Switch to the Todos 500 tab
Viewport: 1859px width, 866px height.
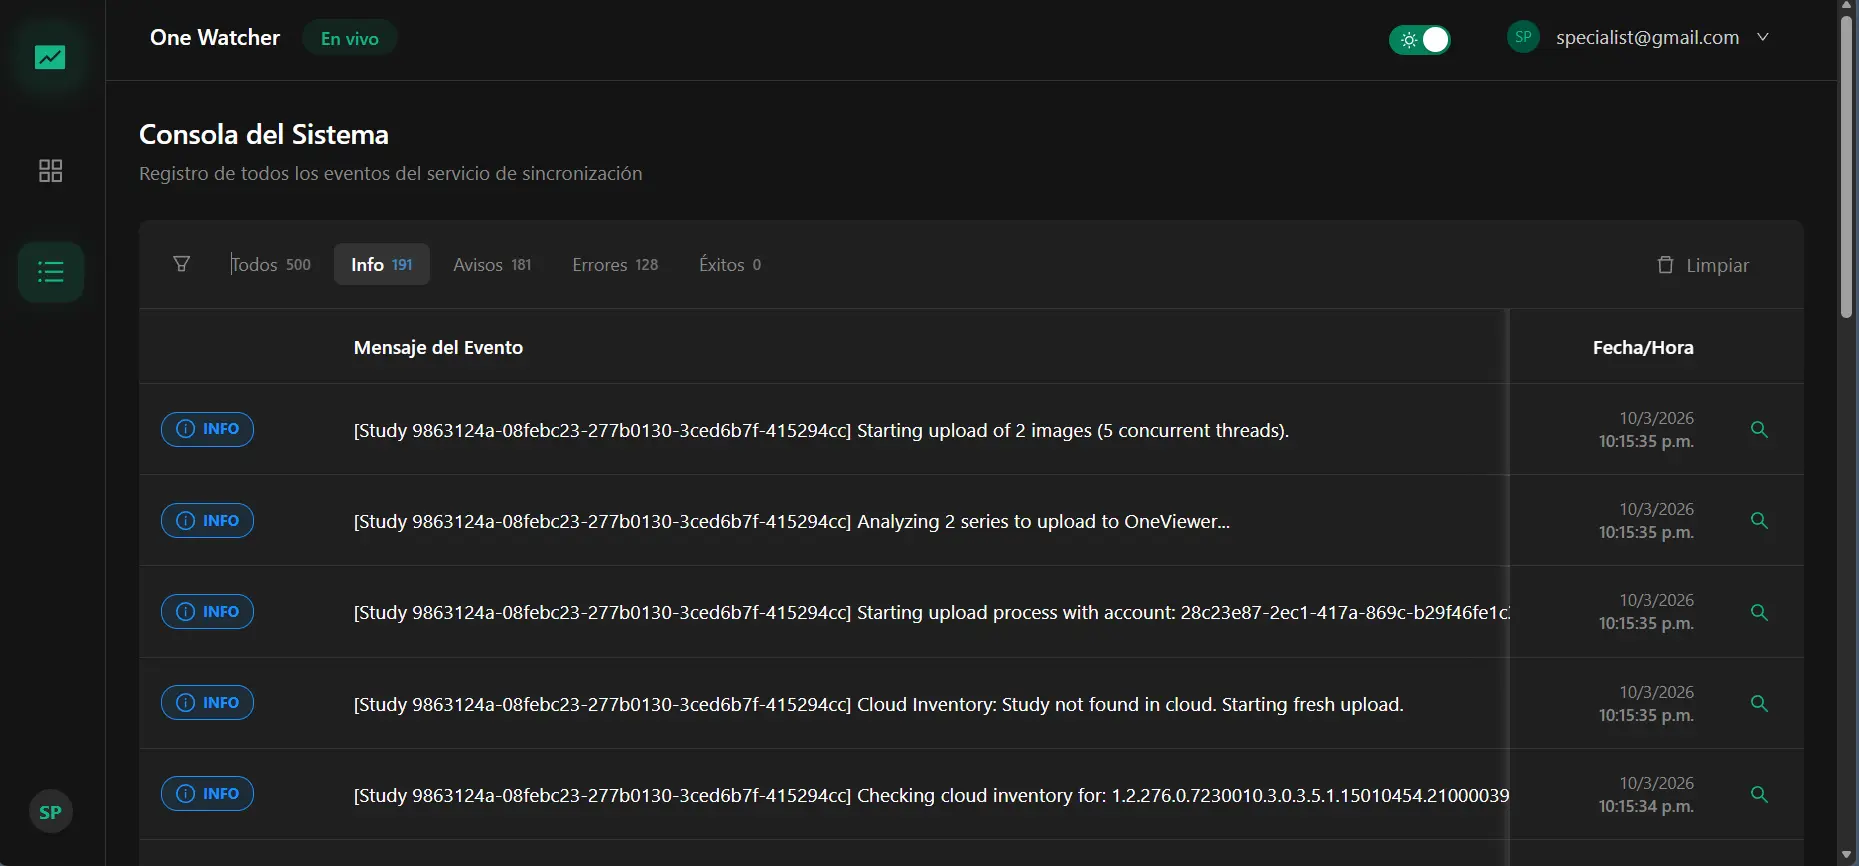pos(271,265)
